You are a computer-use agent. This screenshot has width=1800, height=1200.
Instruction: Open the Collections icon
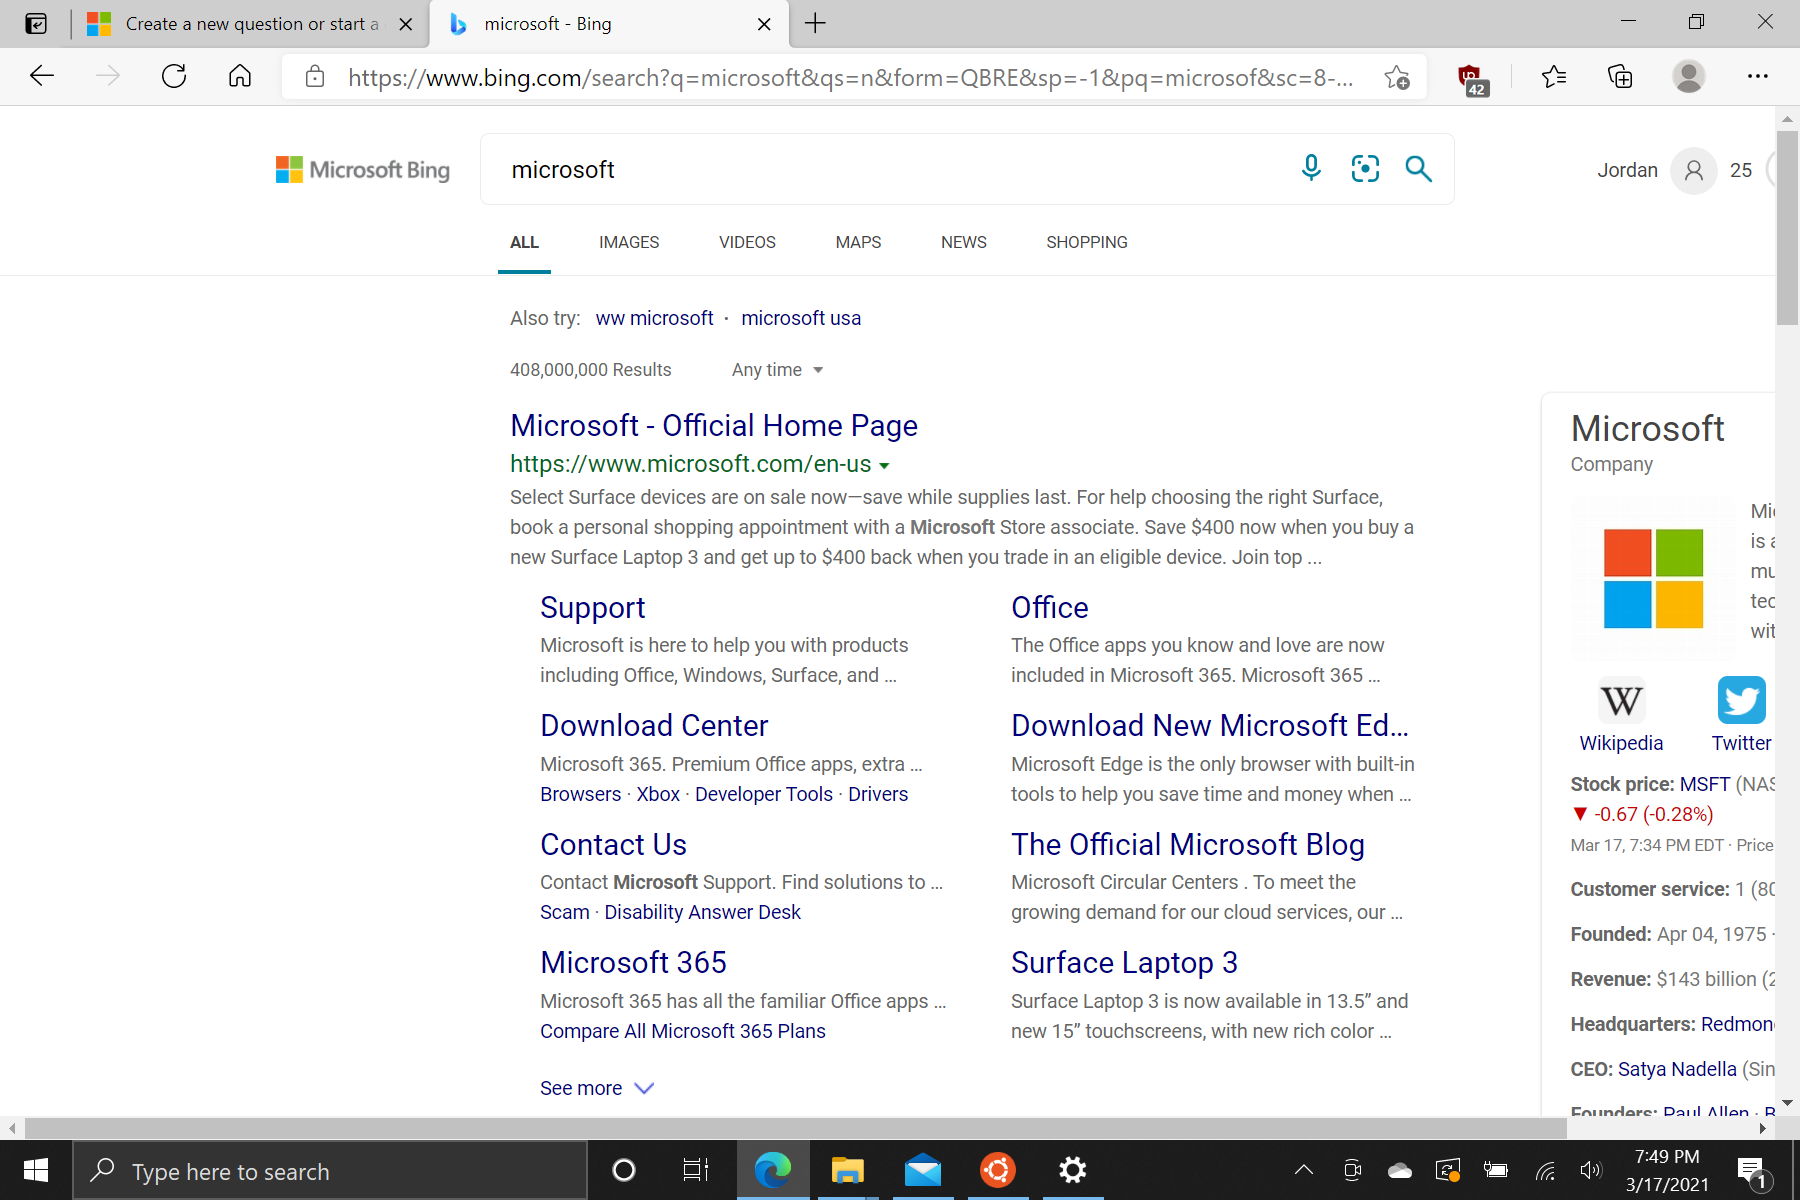tap(1620, 76)
